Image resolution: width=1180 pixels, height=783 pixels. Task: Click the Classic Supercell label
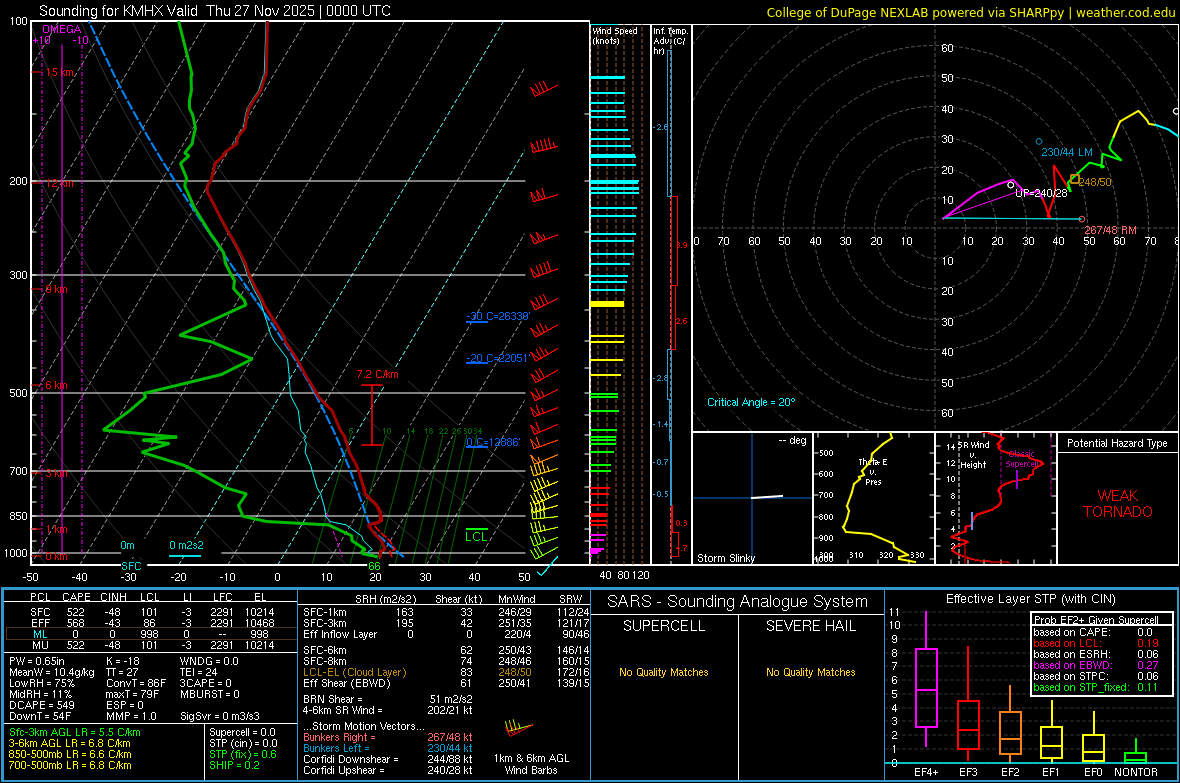coord(1022,459)
